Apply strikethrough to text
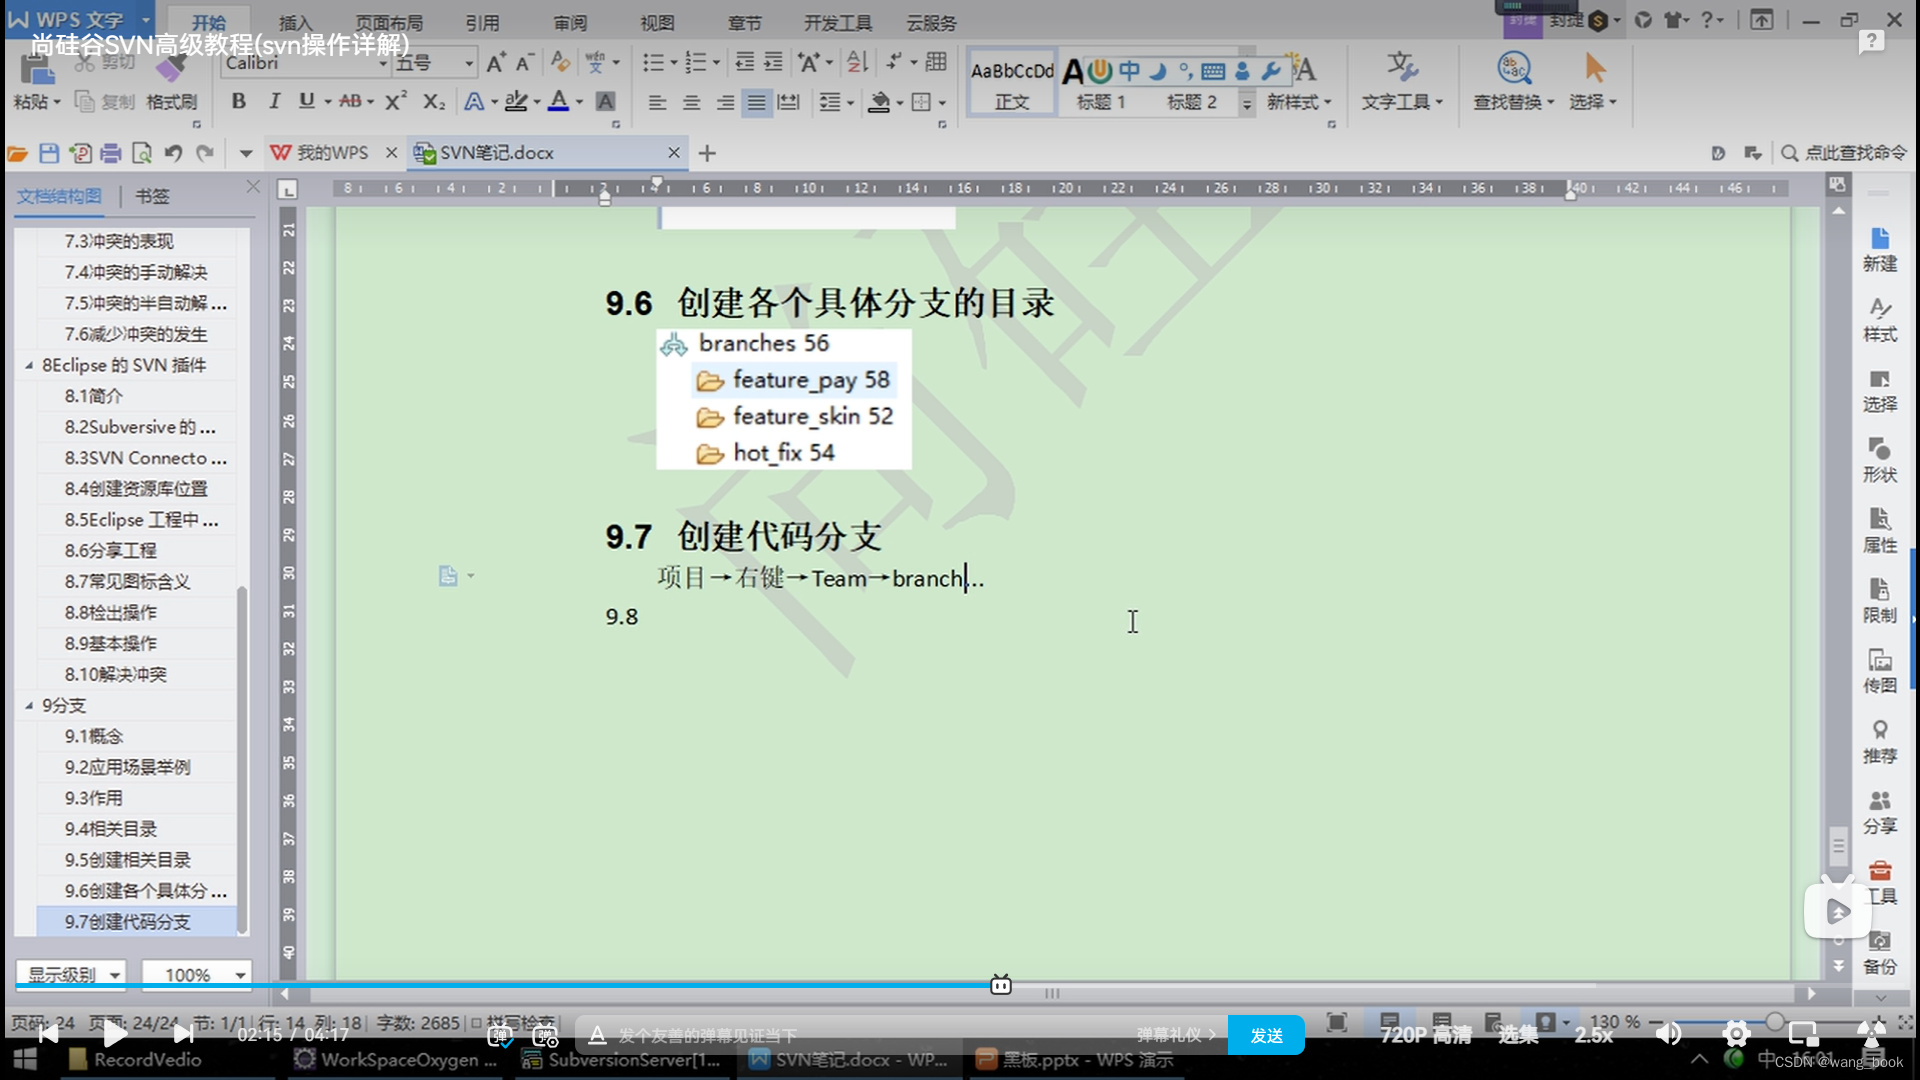 (350, 101)
